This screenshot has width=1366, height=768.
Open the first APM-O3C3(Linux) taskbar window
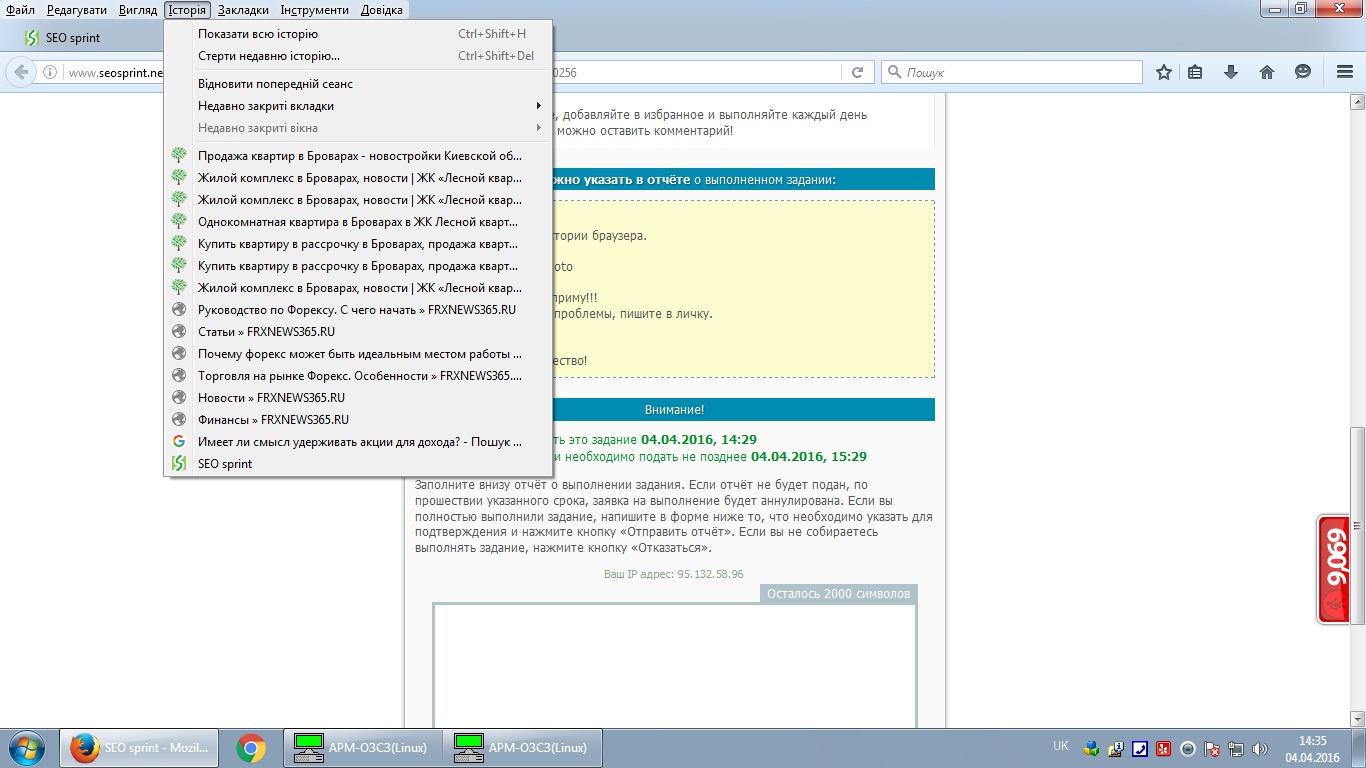tap(361, 748)
